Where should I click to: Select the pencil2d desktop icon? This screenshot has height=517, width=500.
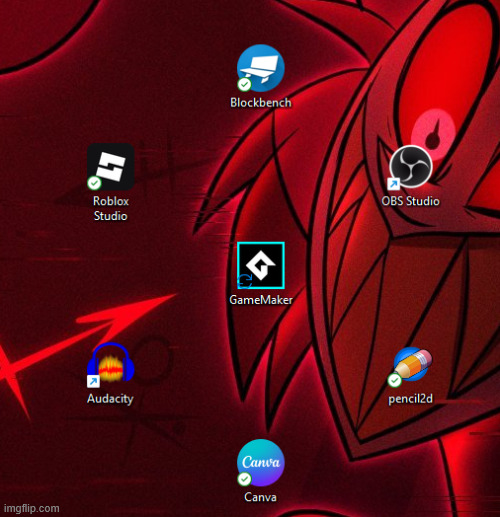coord(411,366)
